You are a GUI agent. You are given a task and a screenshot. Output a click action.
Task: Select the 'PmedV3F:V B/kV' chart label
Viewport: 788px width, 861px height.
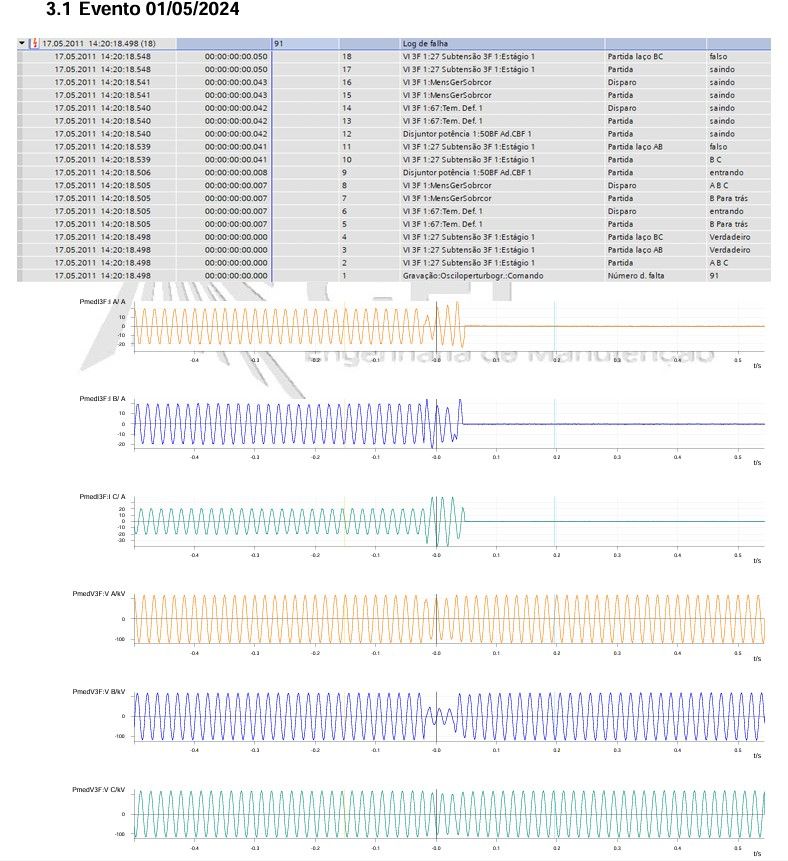[99, 691]
